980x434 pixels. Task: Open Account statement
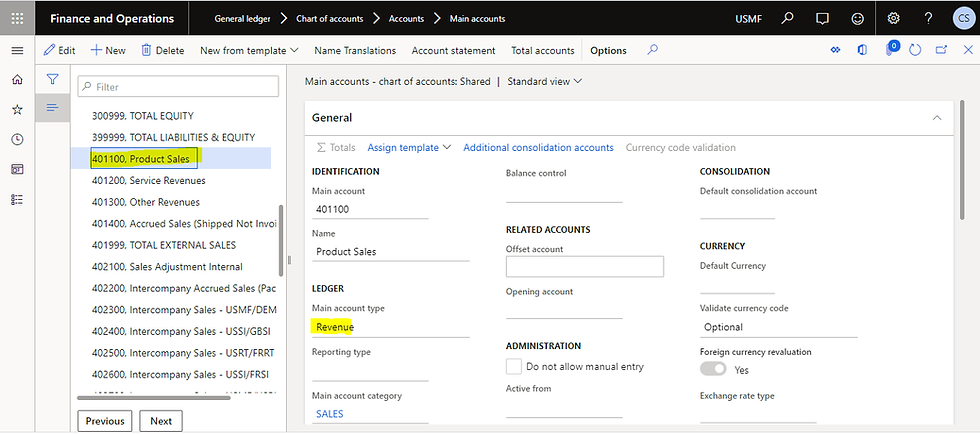tap(453, 51)
